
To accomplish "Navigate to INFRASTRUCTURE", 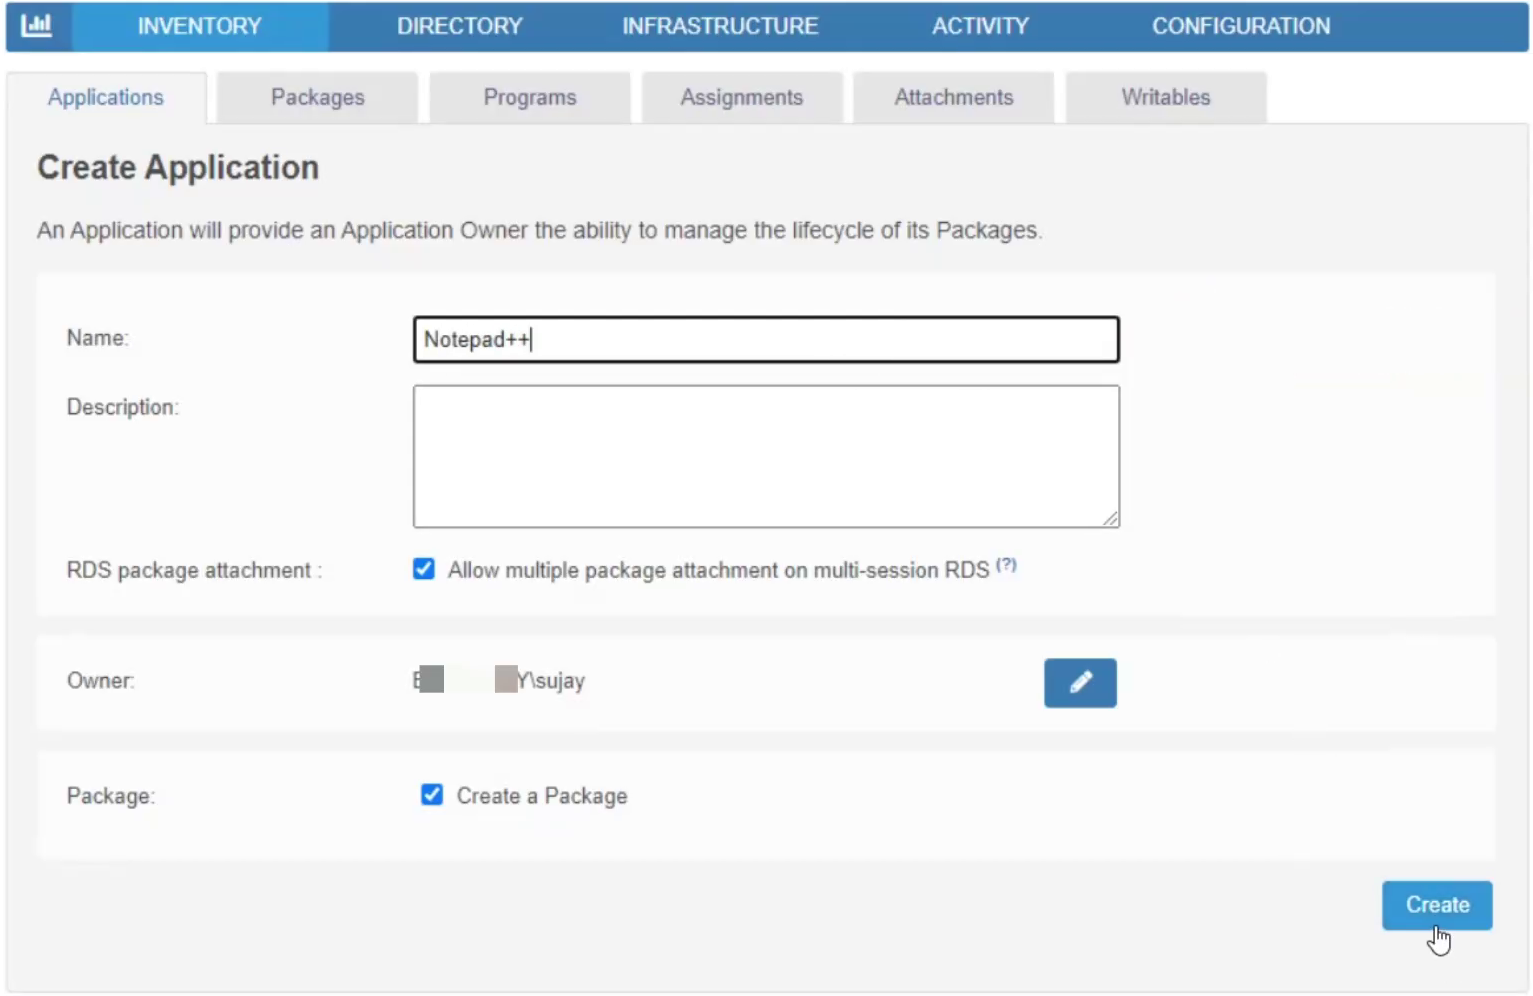I will point(720,26).
